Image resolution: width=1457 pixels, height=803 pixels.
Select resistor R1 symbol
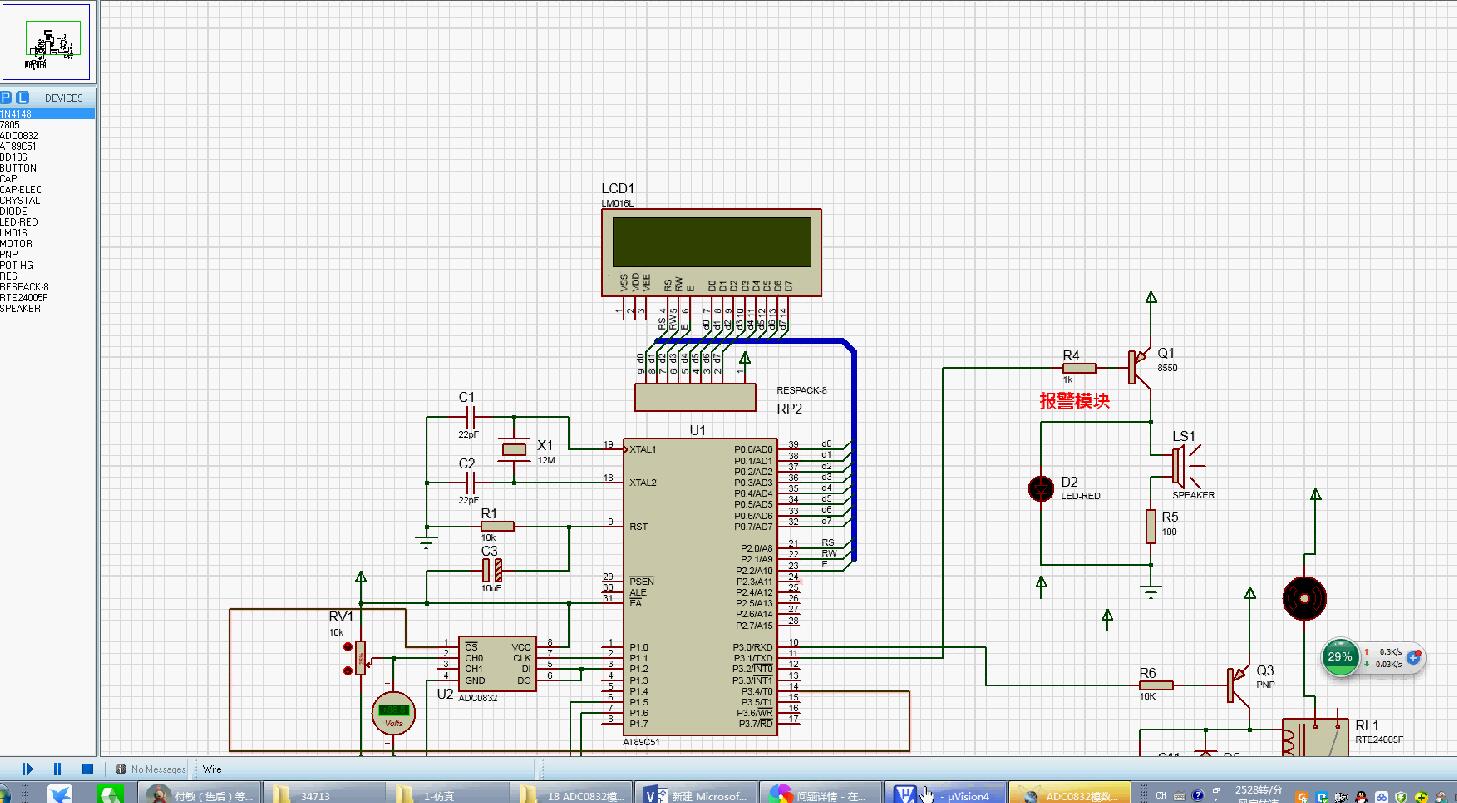(x=496, y=526)
